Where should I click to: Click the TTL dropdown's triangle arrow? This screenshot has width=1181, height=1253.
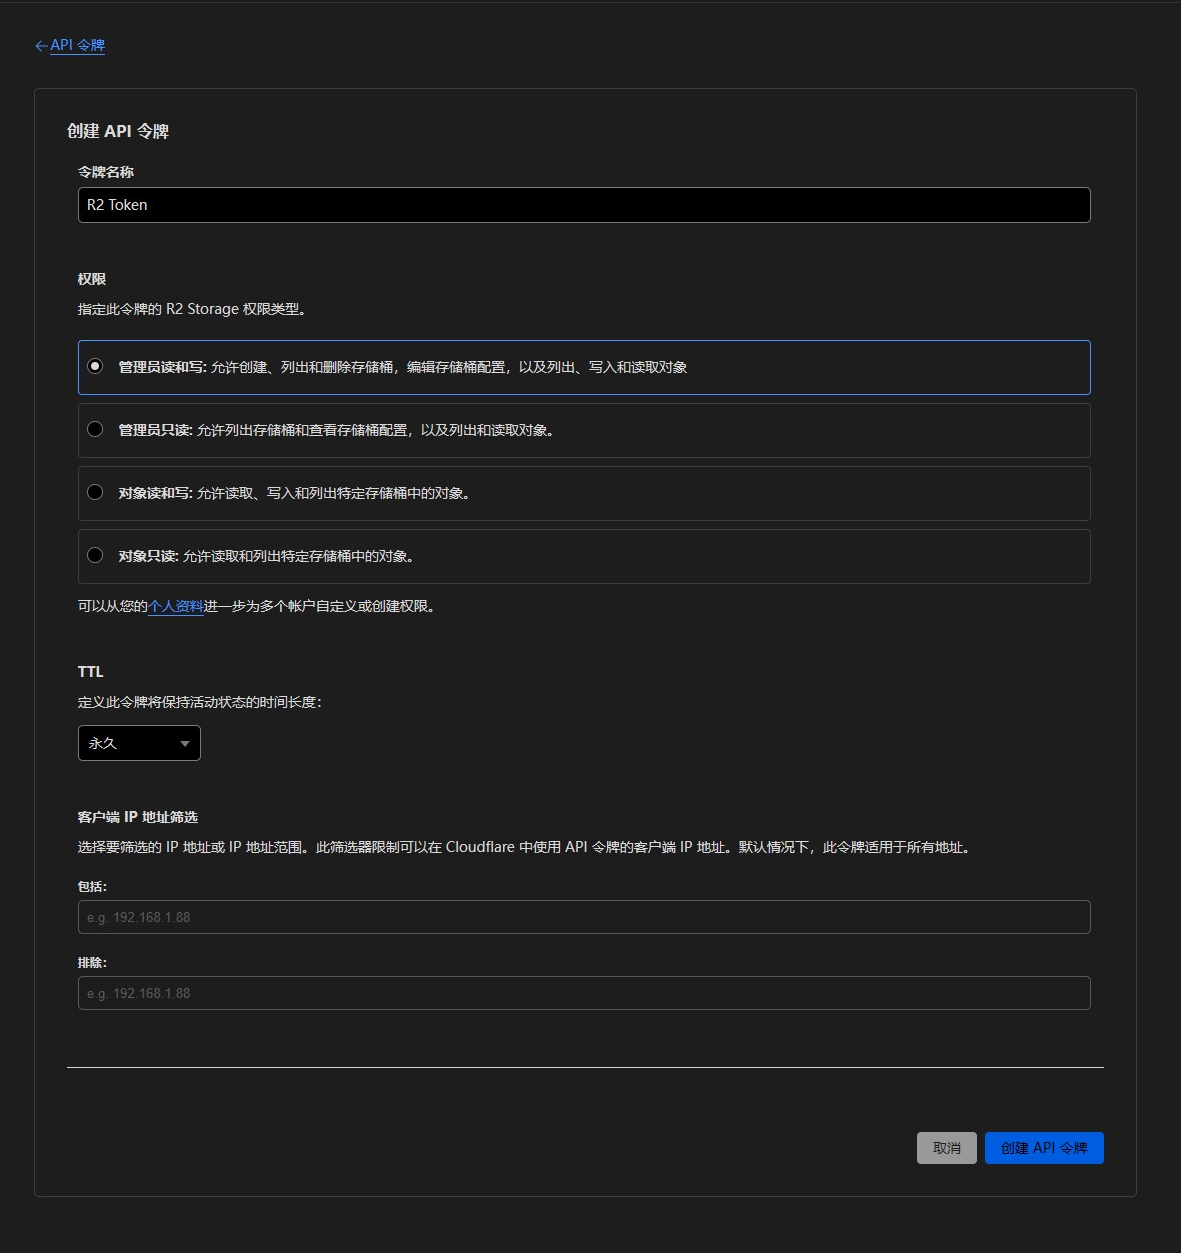pyautogui.click(x=185, y=744)
